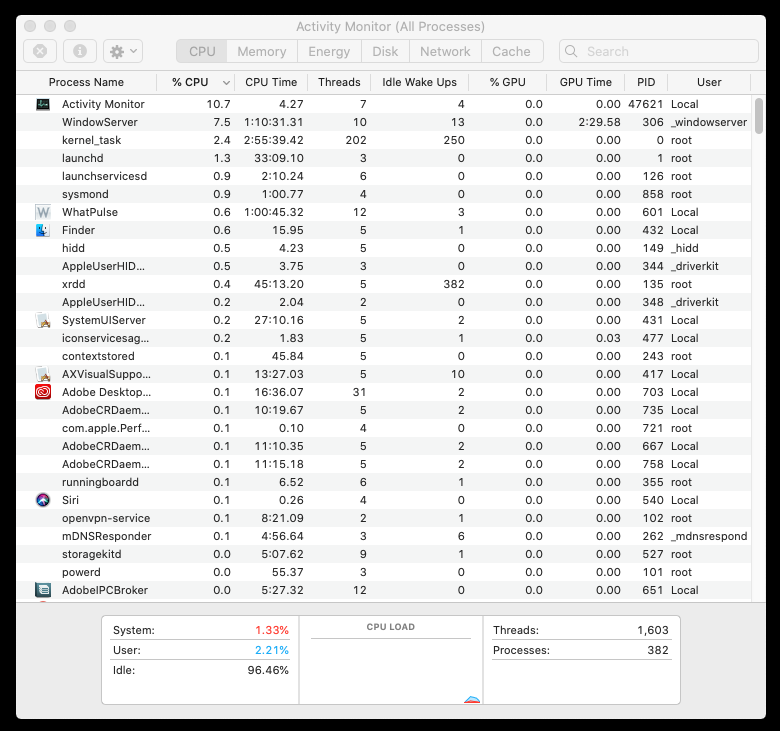The height and width of the screenshot is (731, 780).
Task: Select the sysmond process row
Action: pyautogui.click(x=384, y=194)
